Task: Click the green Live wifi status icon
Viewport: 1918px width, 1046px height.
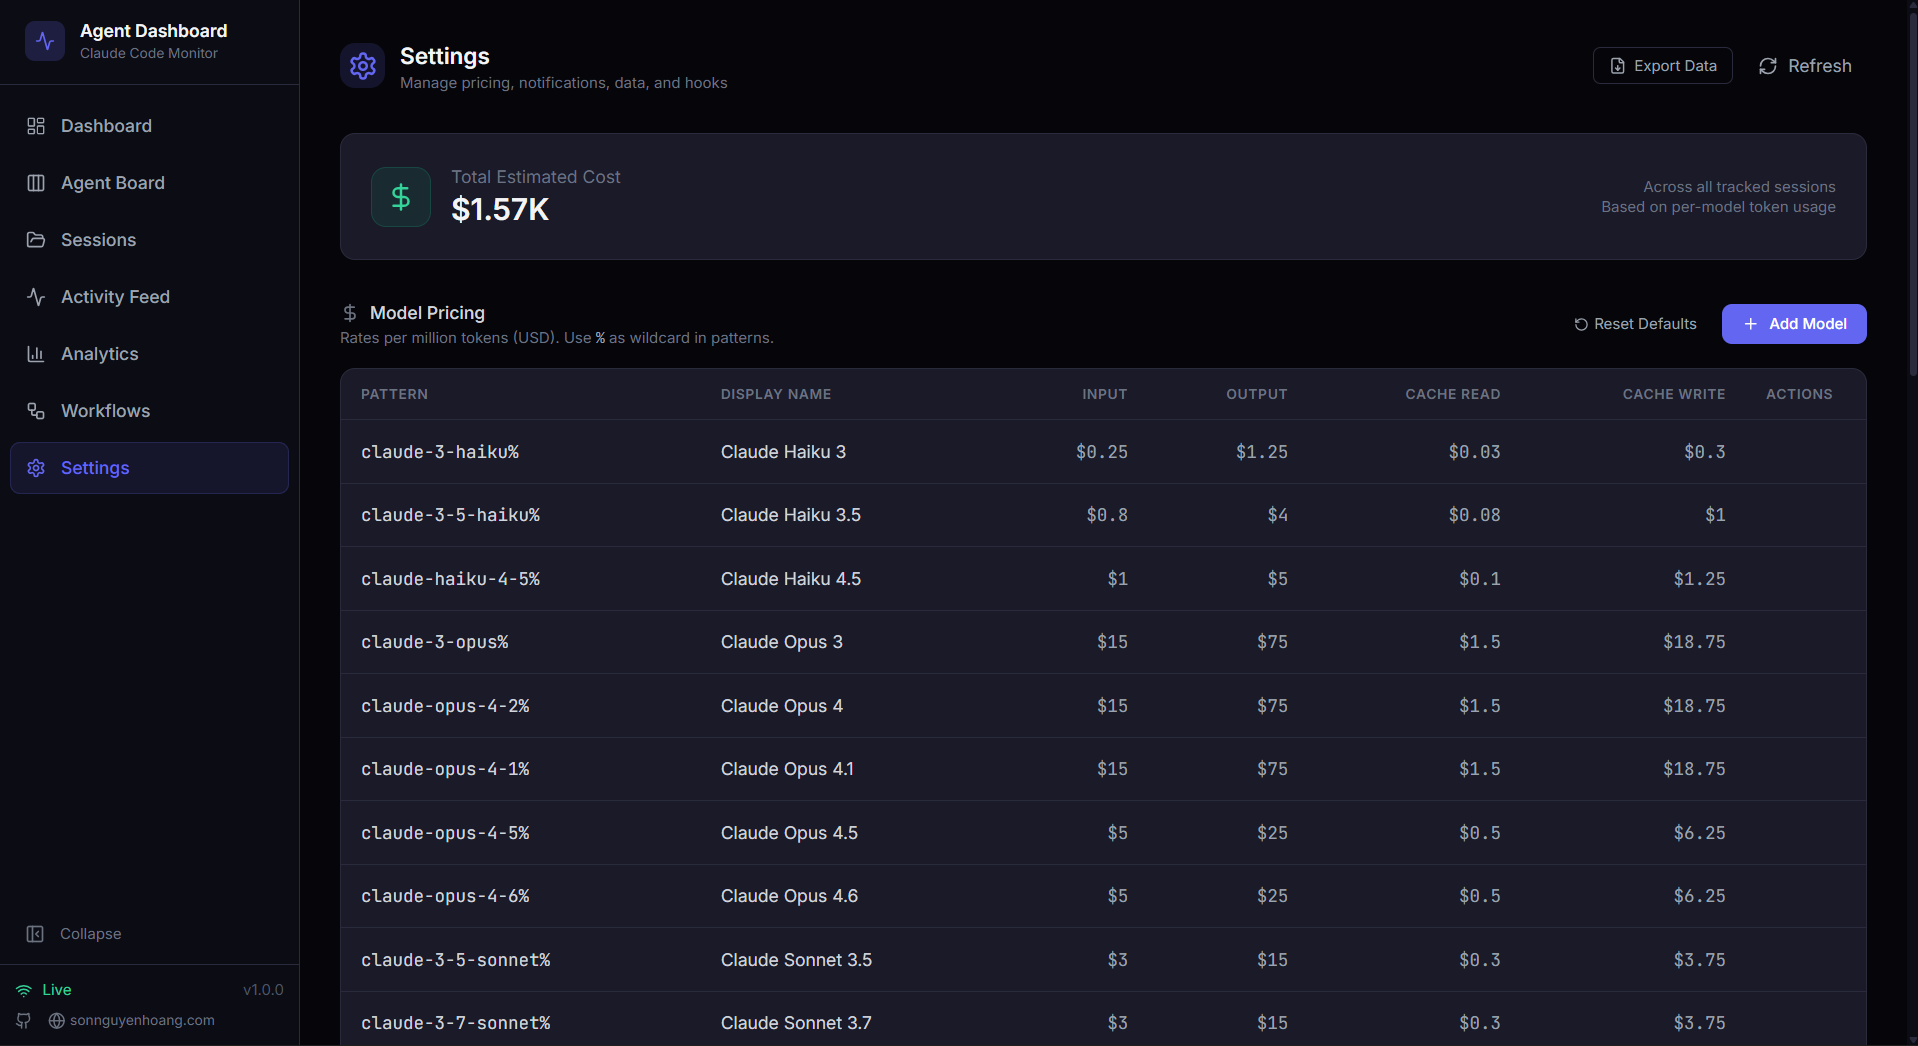Action: pos(24,990)
